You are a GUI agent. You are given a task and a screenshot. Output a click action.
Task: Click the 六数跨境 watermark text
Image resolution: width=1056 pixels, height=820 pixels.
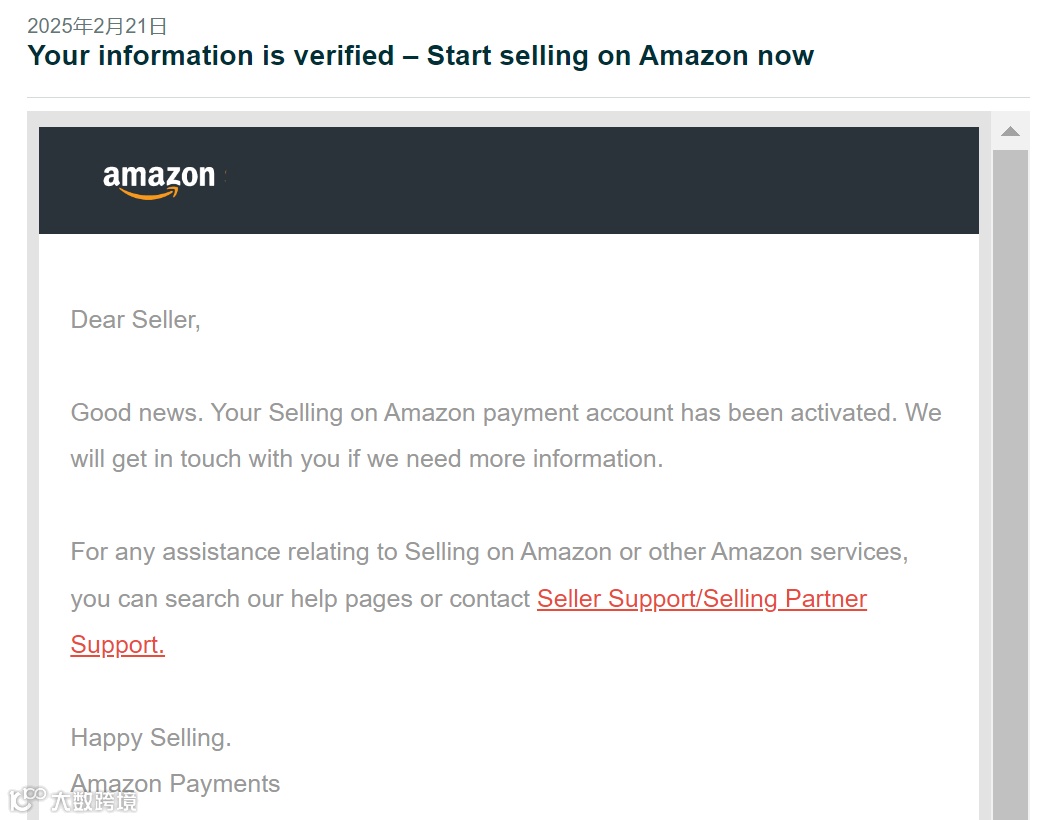94,800
